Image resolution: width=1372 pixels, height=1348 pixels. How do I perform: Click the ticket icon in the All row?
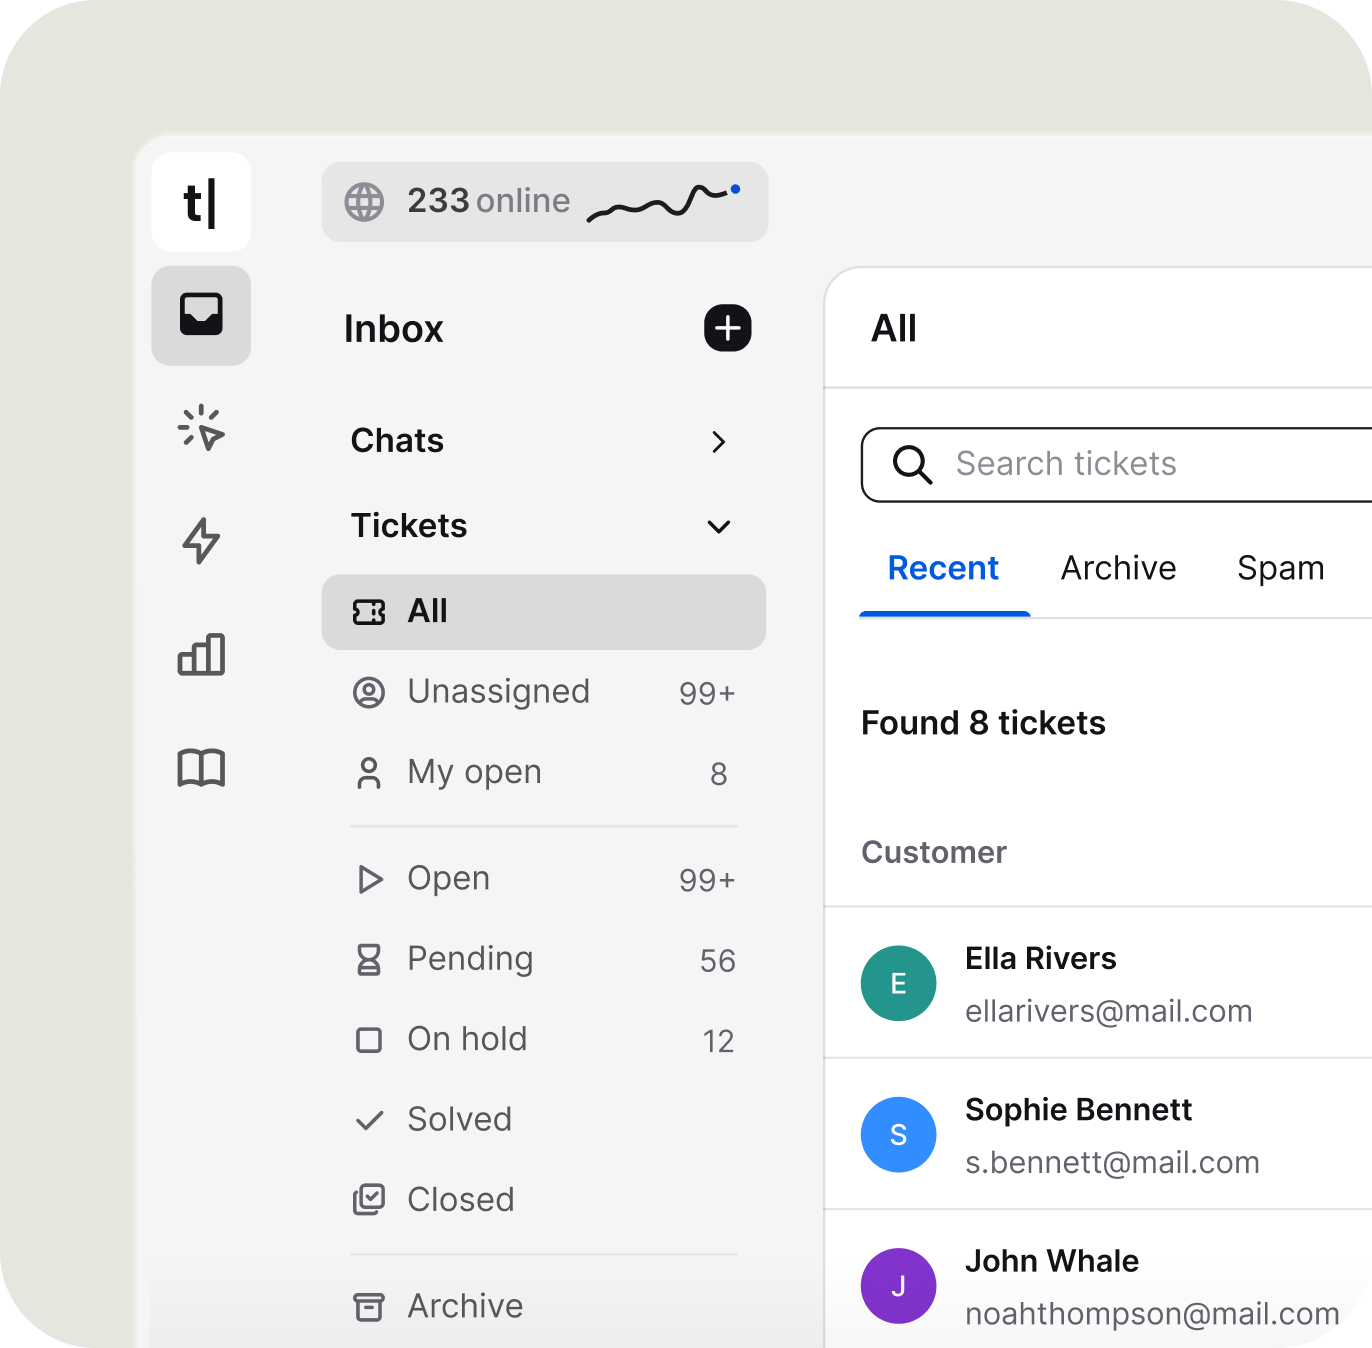369,612
